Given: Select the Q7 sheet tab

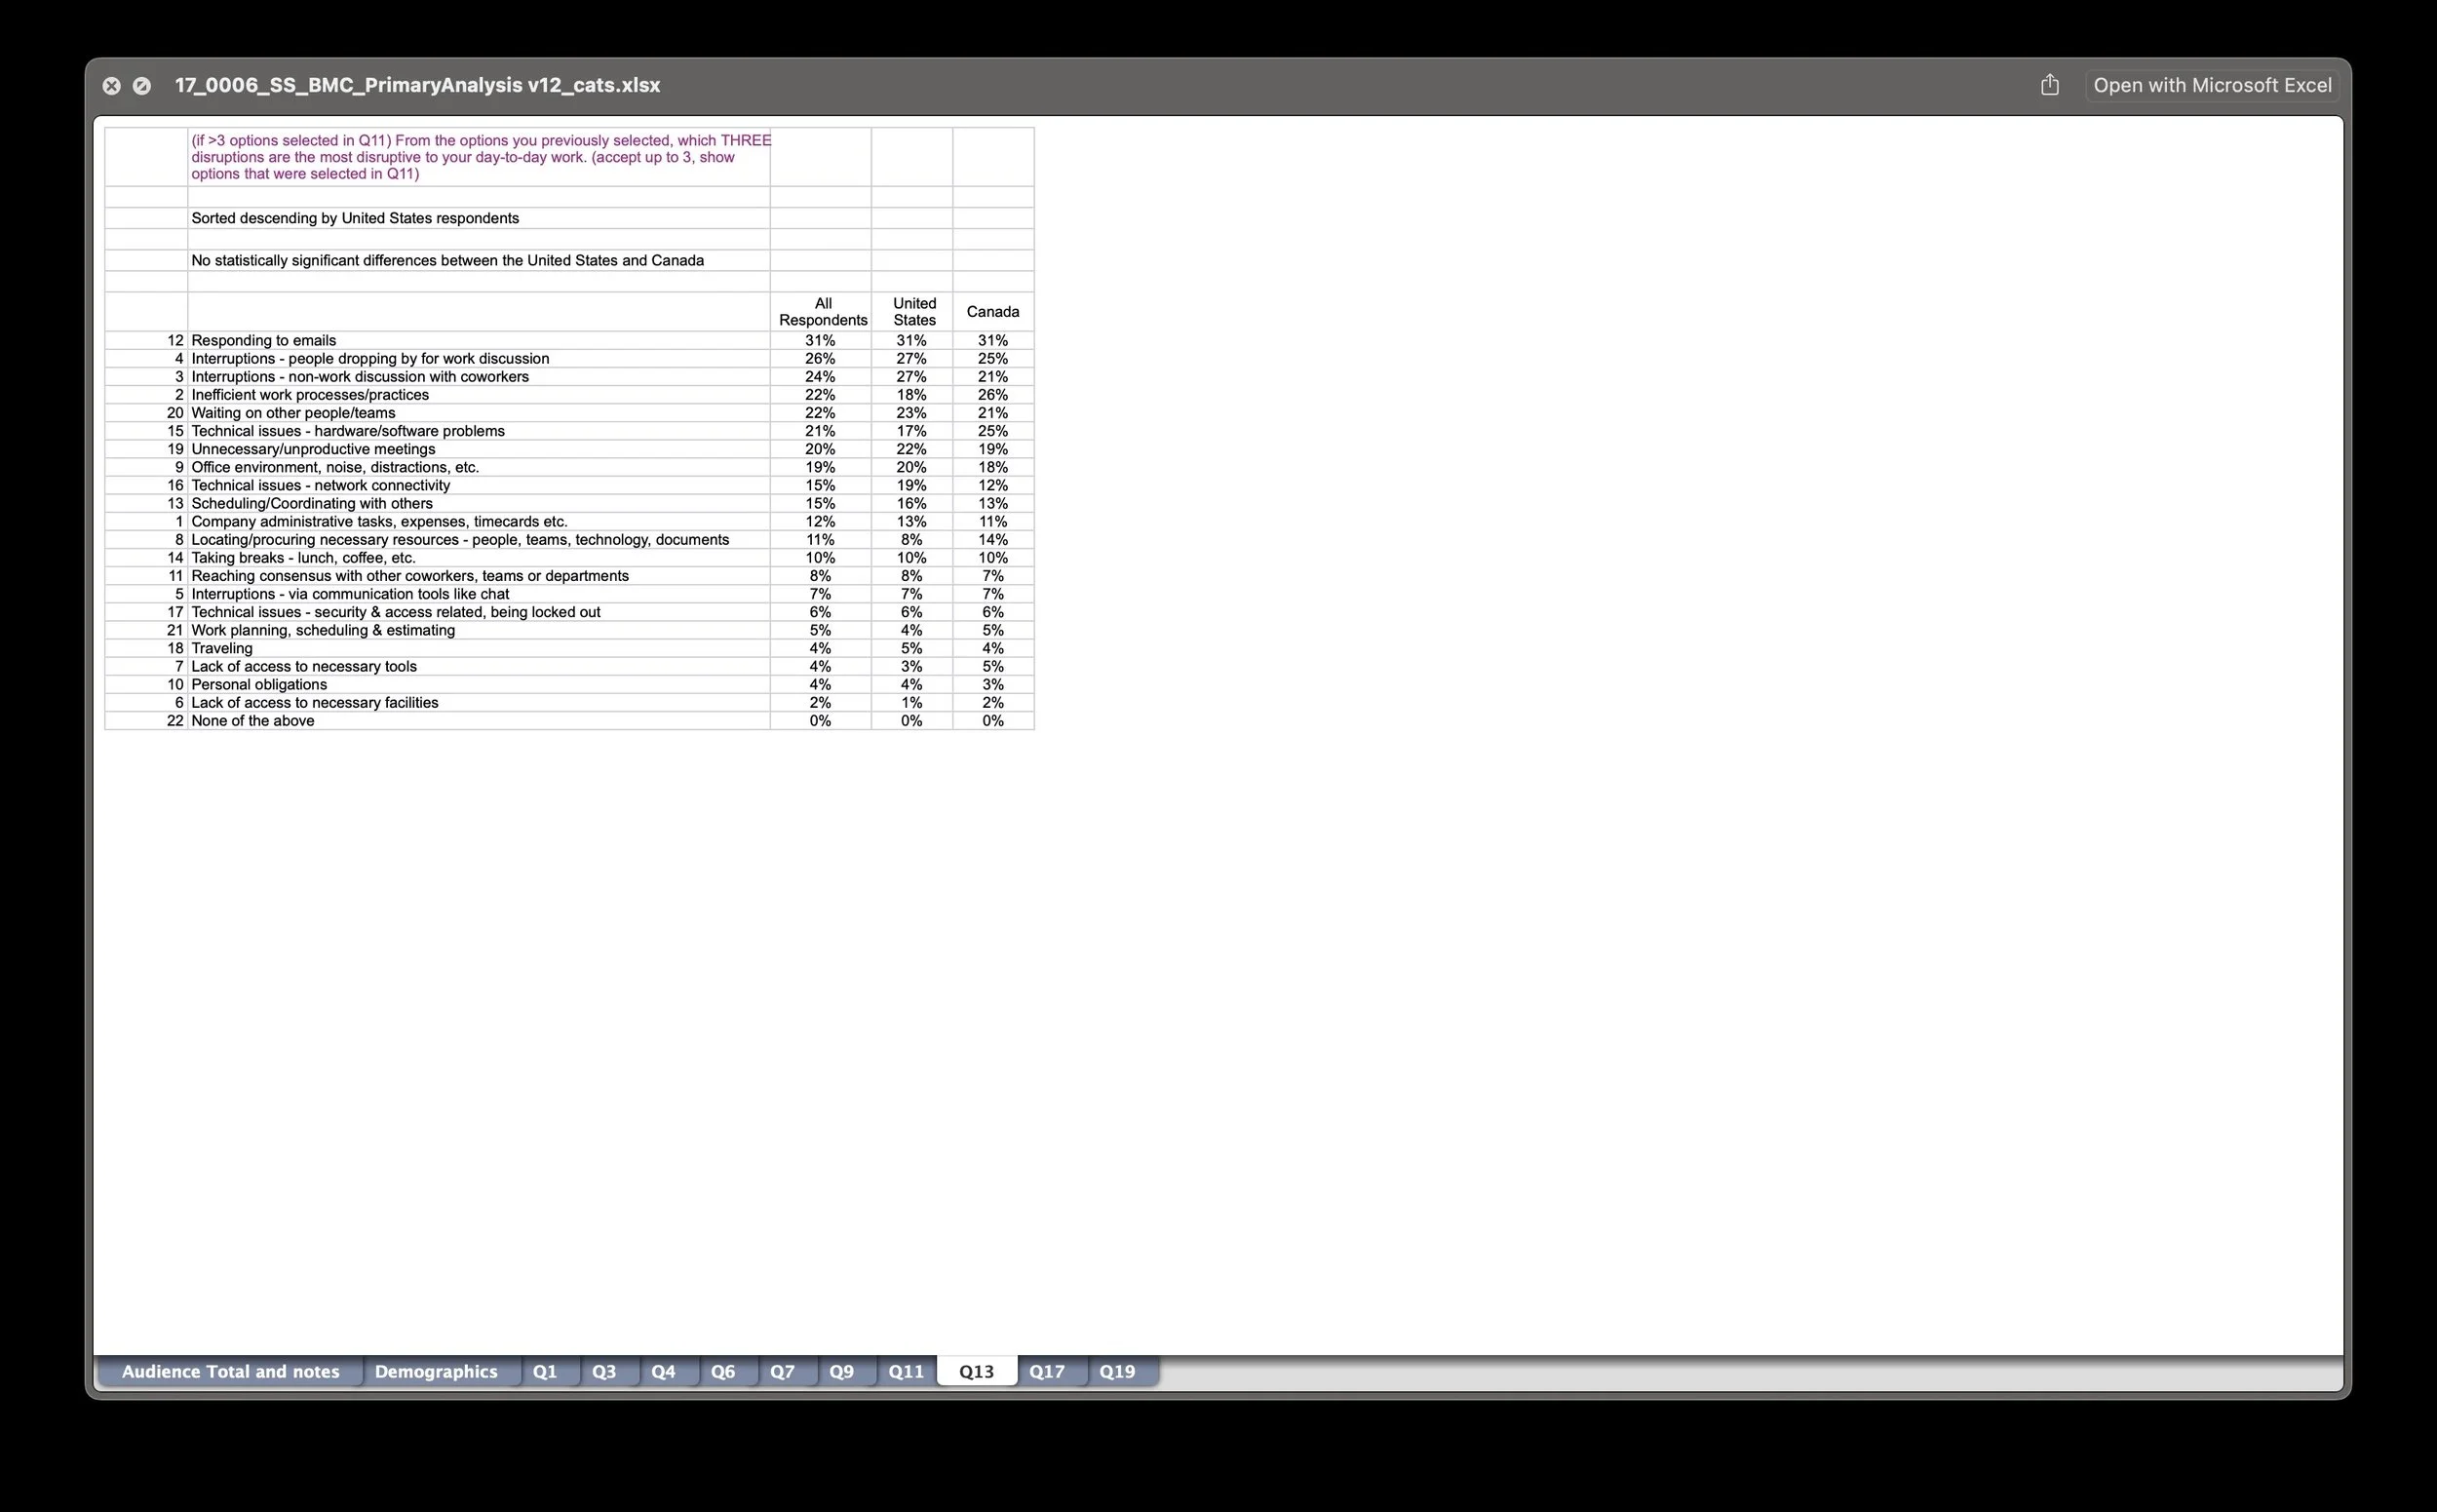Looking at the screenshot, I should coord(782,1371).
